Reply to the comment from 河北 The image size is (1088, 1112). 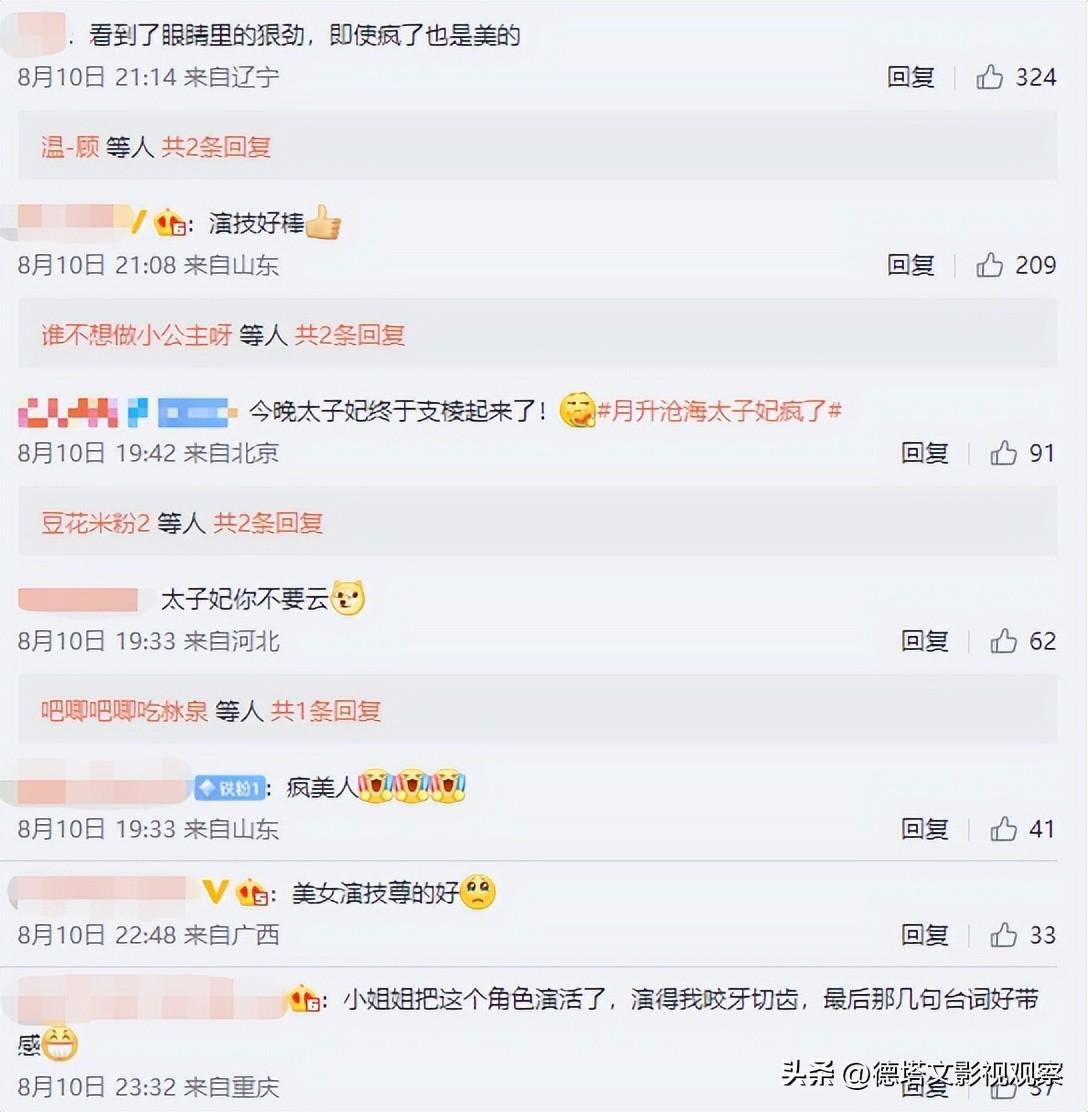925,640
